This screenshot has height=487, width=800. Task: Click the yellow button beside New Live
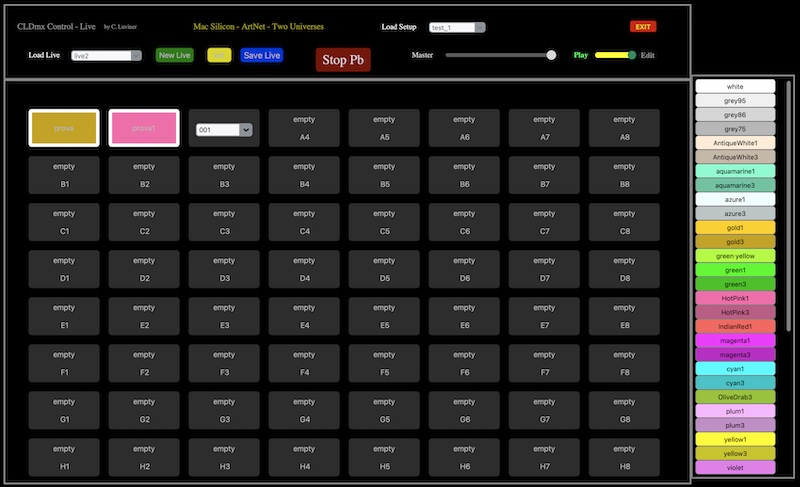[x=219, y=55]
